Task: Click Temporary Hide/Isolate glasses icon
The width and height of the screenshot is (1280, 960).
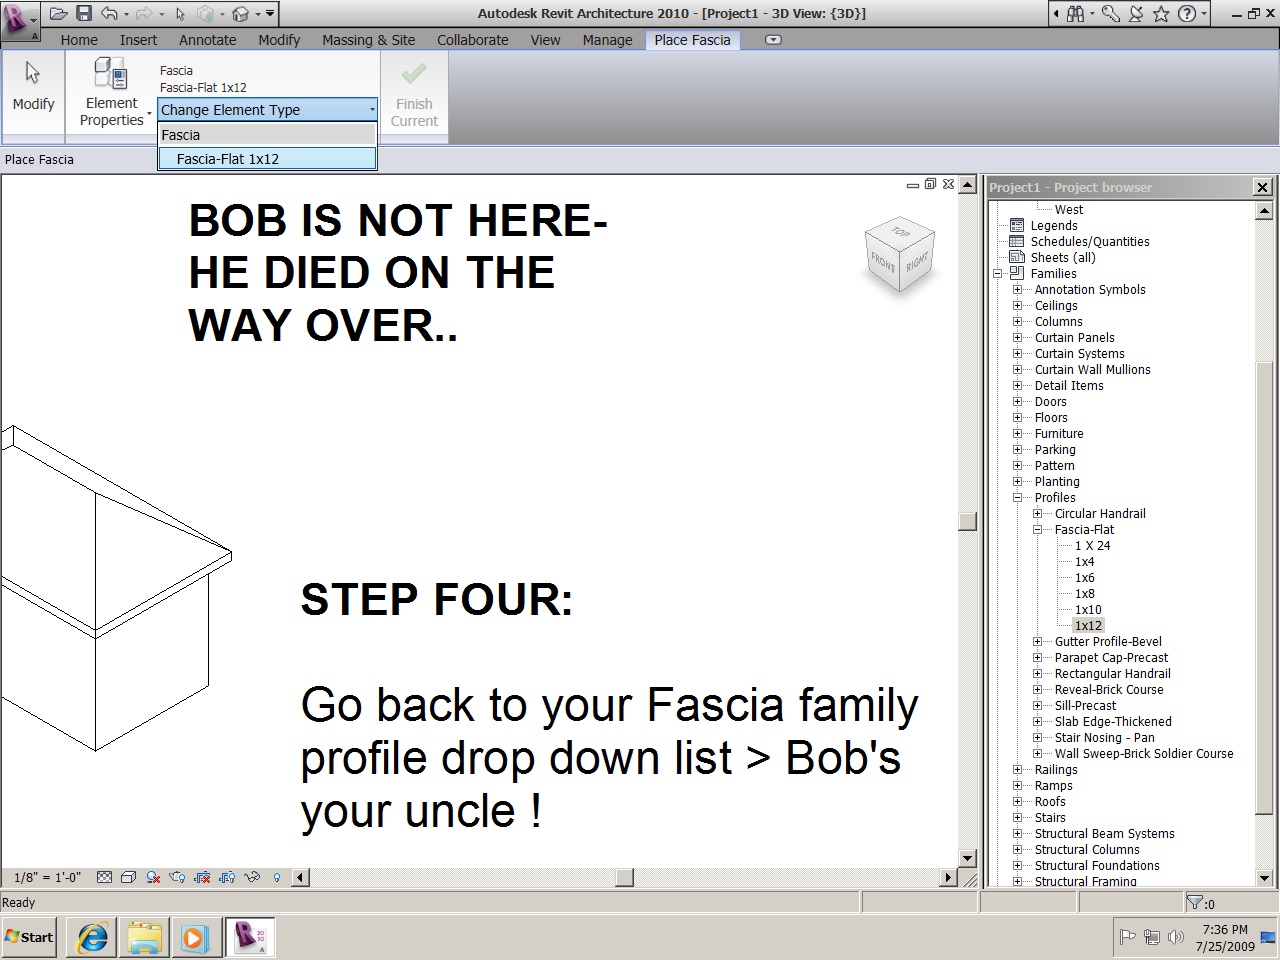Action: click(252, 878)
